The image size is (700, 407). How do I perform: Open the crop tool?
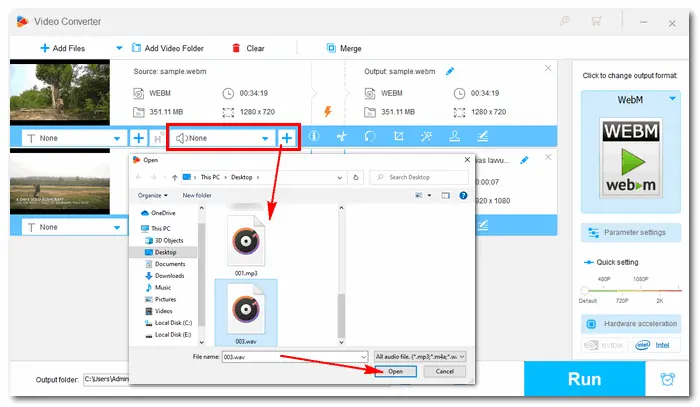coord(398,136)
